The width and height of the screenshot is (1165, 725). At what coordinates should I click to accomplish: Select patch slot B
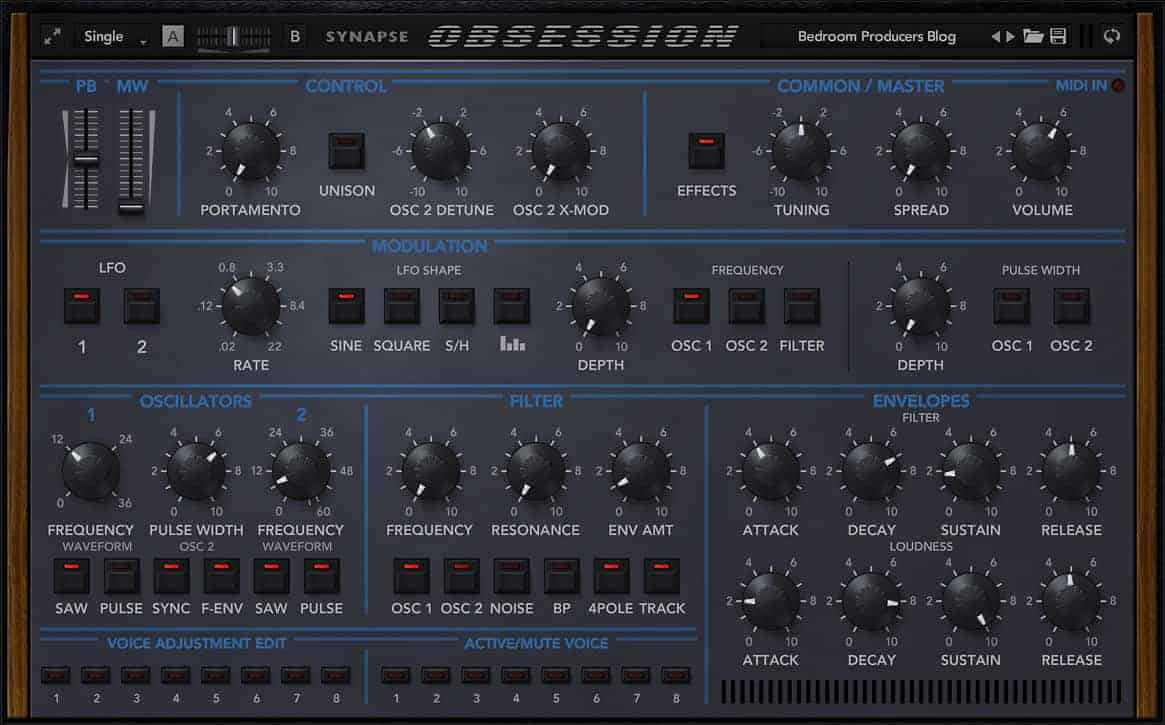point(294,36)
